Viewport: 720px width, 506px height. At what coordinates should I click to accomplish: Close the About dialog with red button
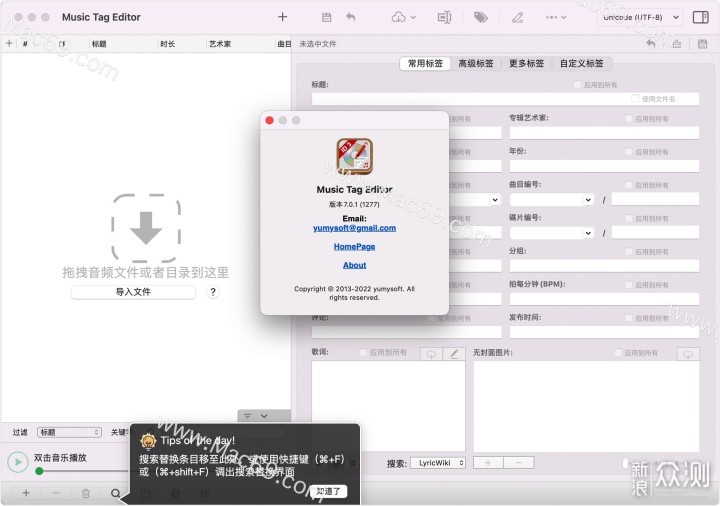270,120
